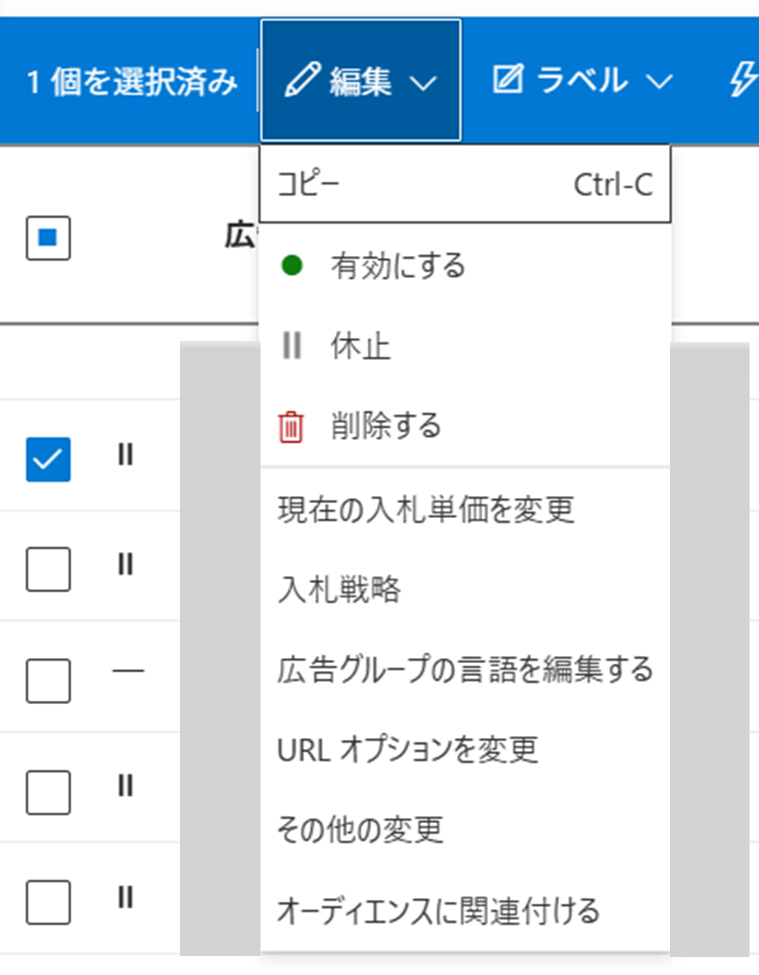Select 広告グループの言語を編集する option

pos(465,668)
